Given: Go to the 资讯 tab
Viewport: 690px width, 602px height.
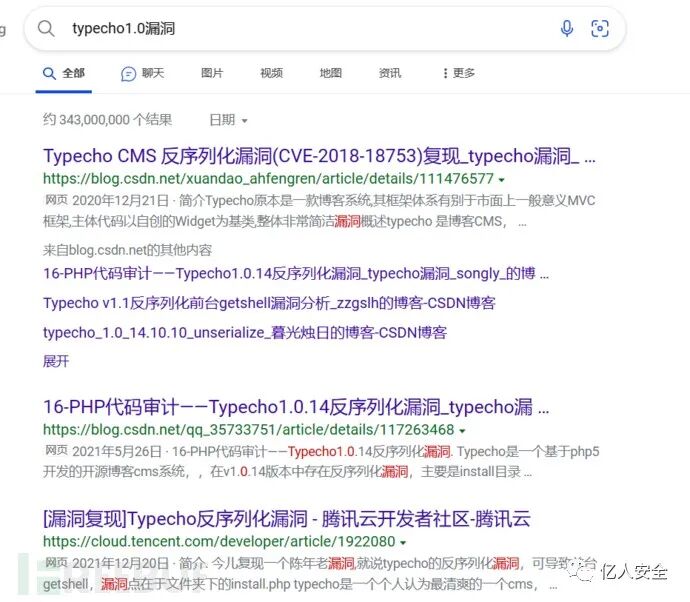Looking at the screenshot, I should [390, 73].
